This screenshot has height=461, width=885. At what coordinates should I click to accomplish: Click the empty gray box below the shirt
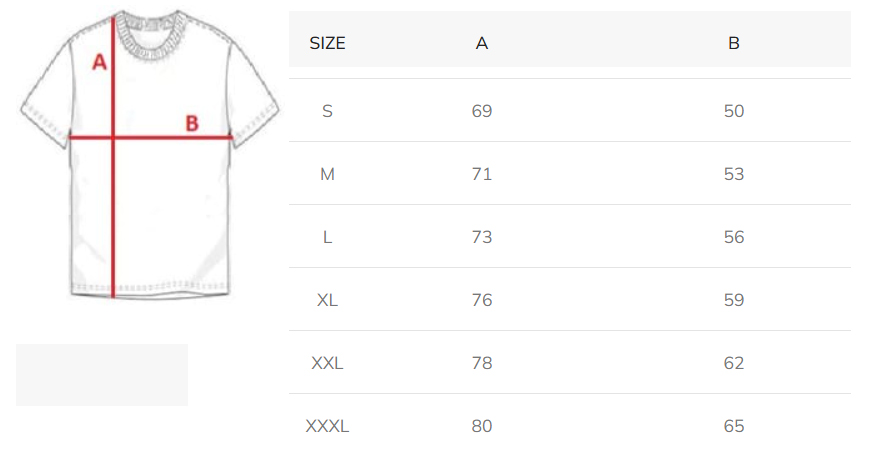(102, 375)
